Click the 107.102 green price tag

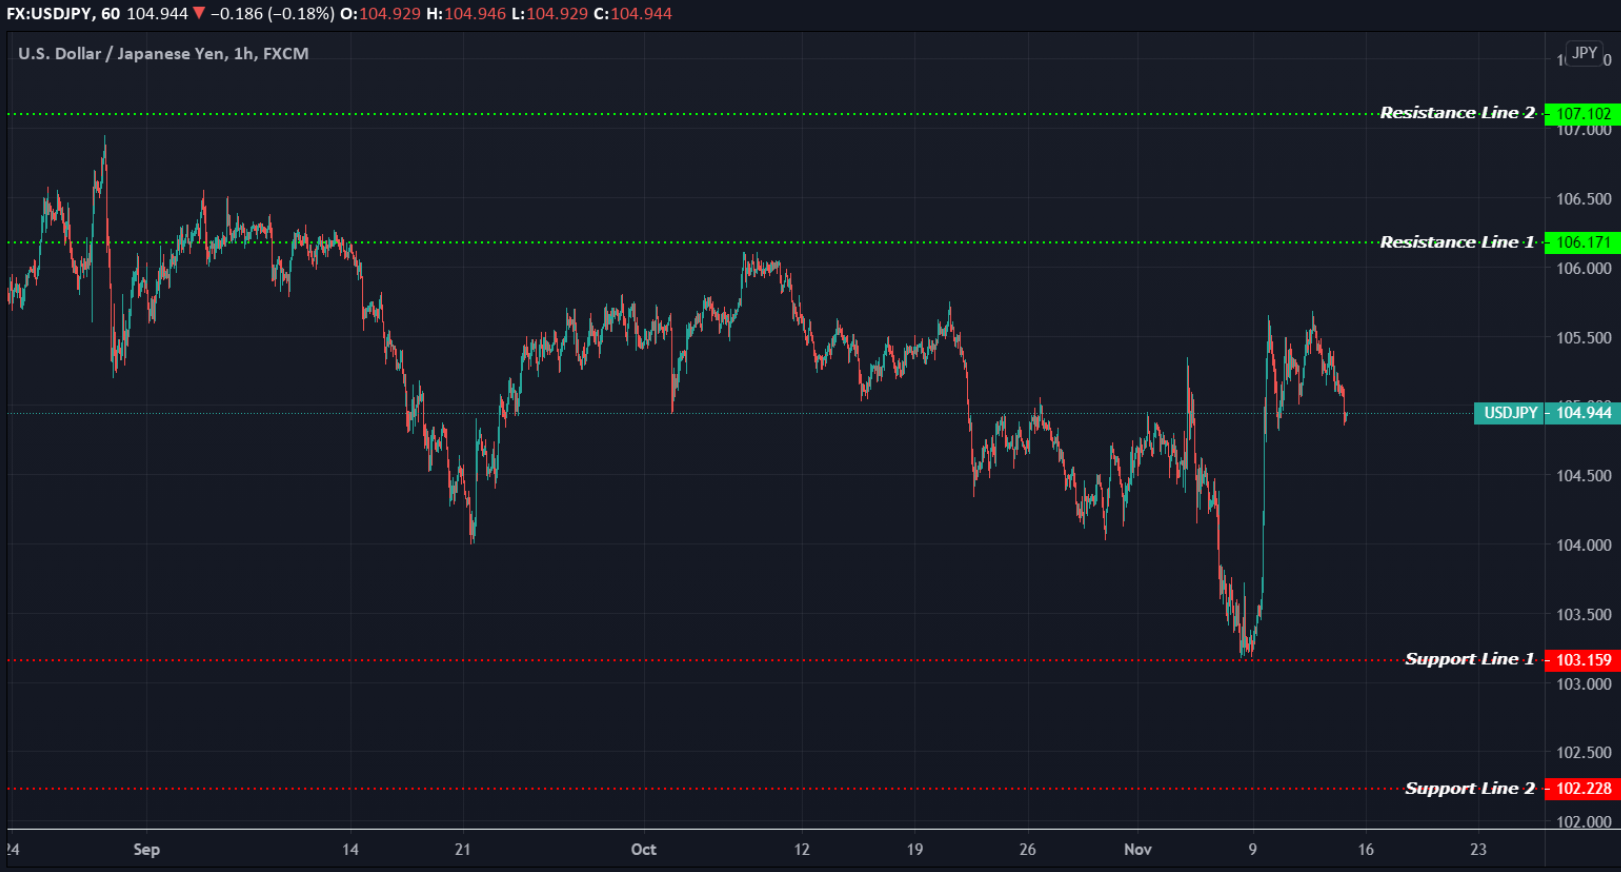(x=1583, y=114)
